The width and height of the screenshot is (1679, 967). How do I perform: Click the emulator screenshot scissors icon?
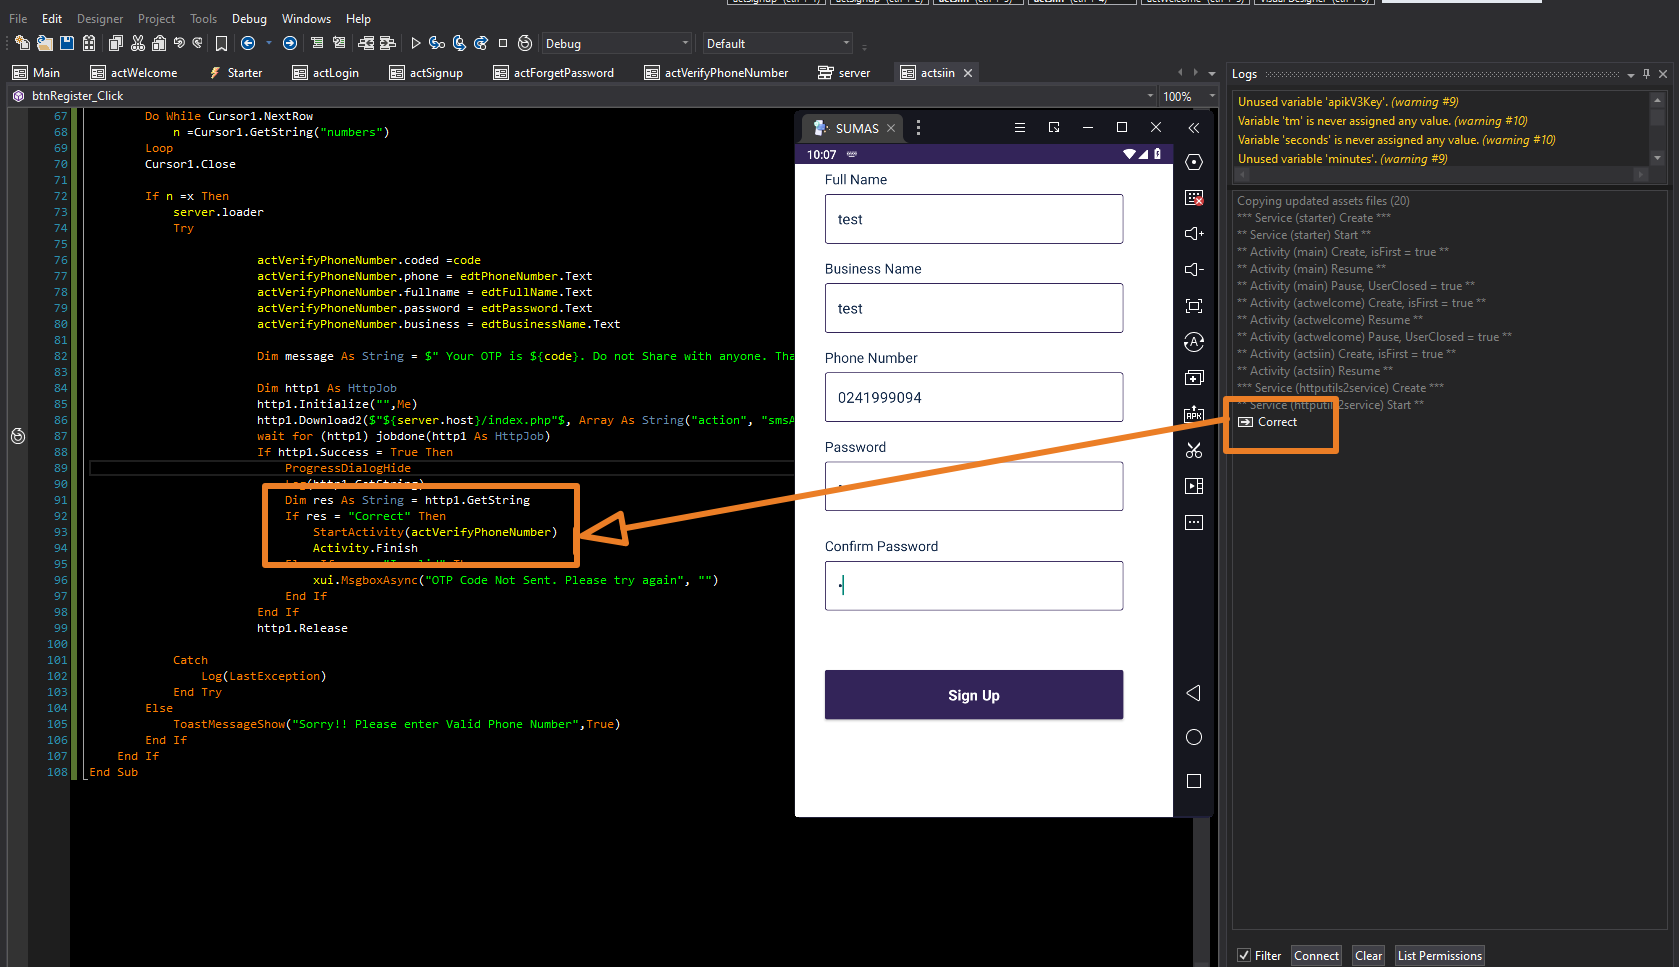click(x=1194, y=450)
